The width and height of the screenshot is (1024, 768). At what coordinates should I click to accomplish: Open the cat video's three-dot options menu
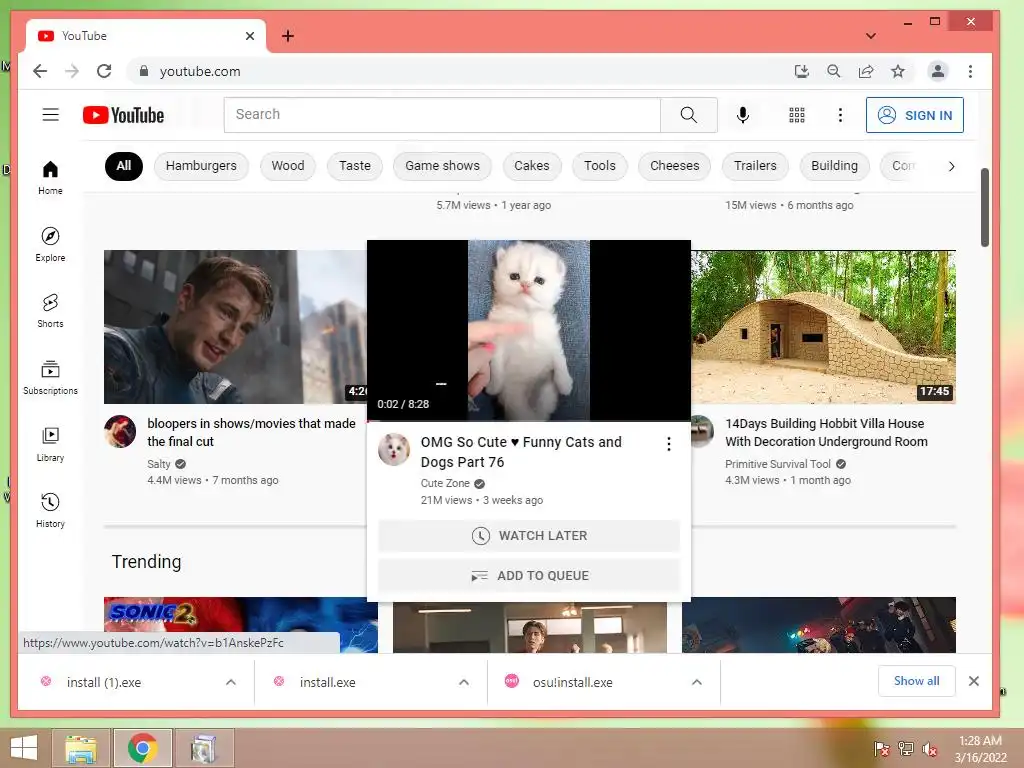coord(669,444)
